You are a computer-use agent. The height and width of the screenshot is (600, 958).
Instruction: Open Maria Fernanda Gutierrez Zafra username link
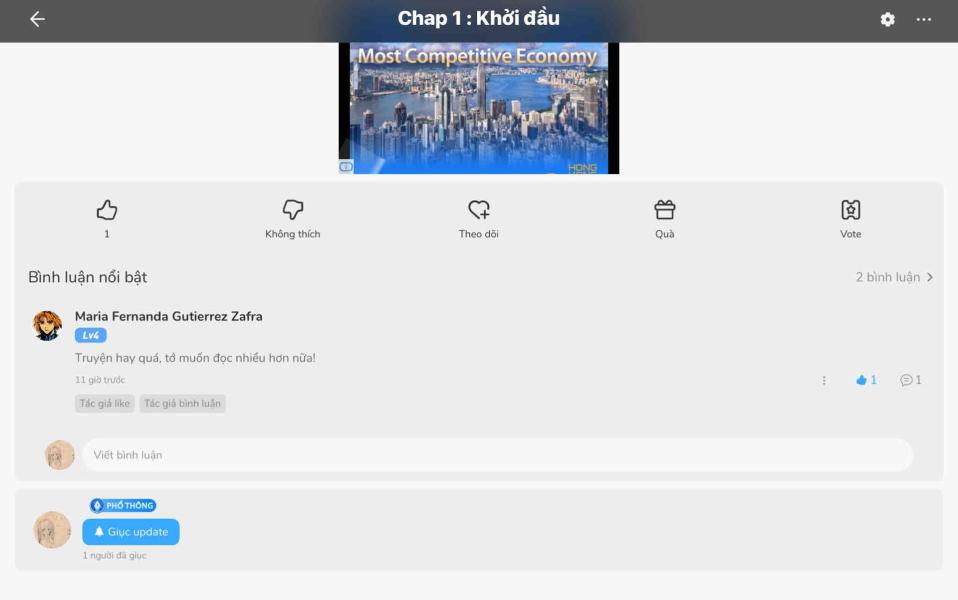(x=169, y=316)
